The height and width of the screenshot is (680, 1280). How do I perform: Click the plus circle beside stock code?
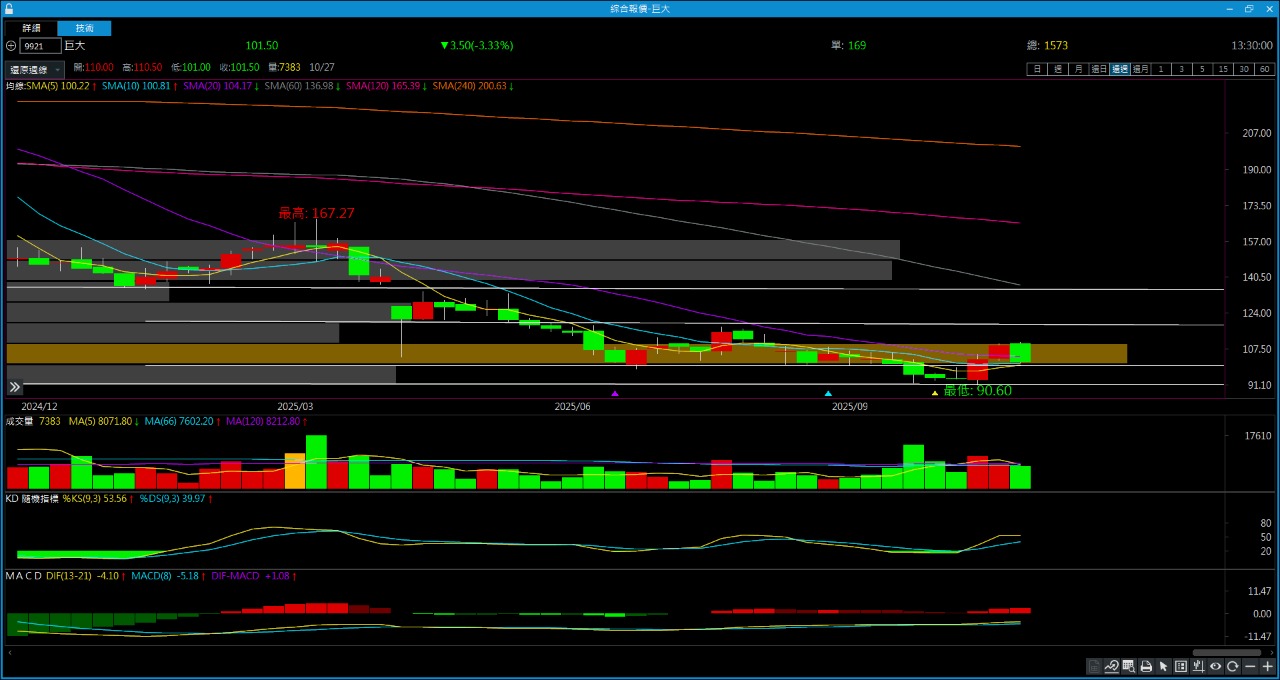pyautogui.click(x=11, y=46)
